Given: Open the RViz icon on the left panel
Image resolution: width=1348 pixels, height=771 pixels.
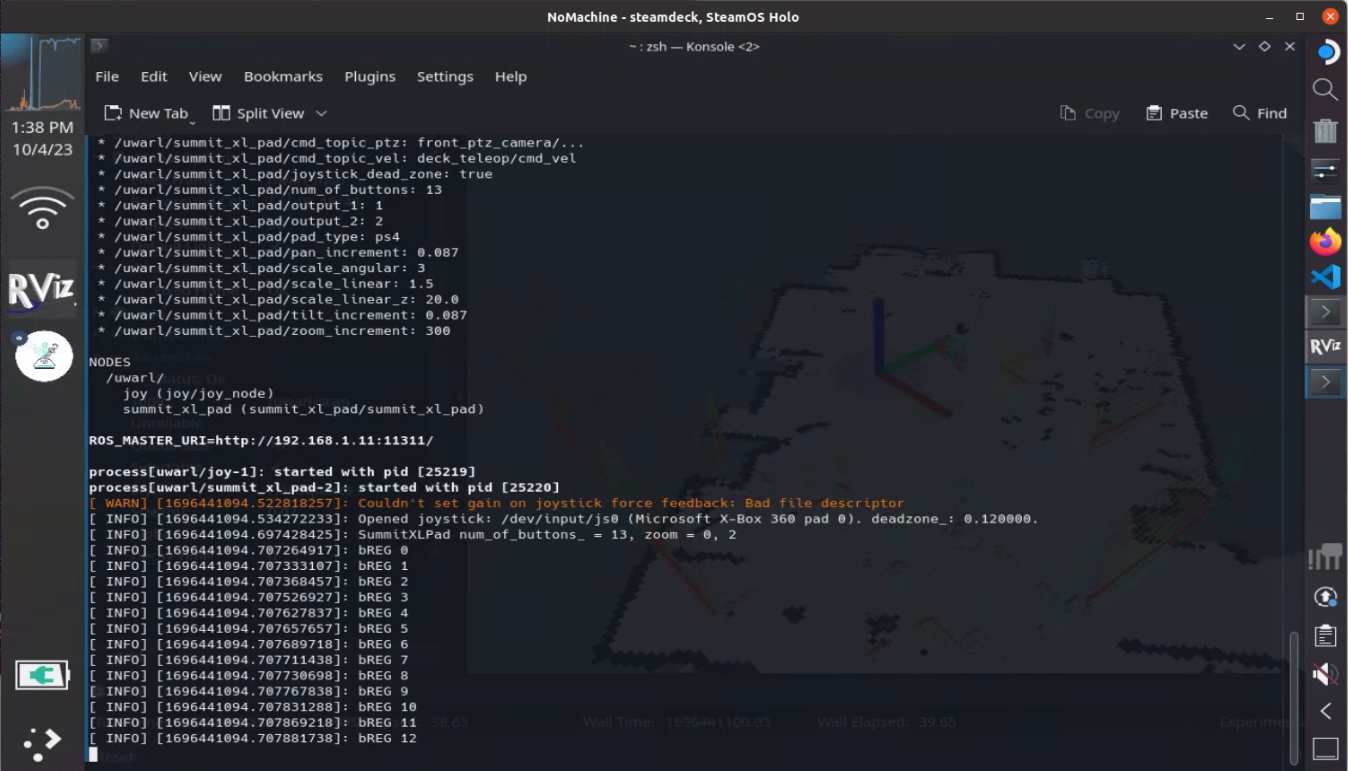Looking at the screenshot, I should (x=43, y=289).
